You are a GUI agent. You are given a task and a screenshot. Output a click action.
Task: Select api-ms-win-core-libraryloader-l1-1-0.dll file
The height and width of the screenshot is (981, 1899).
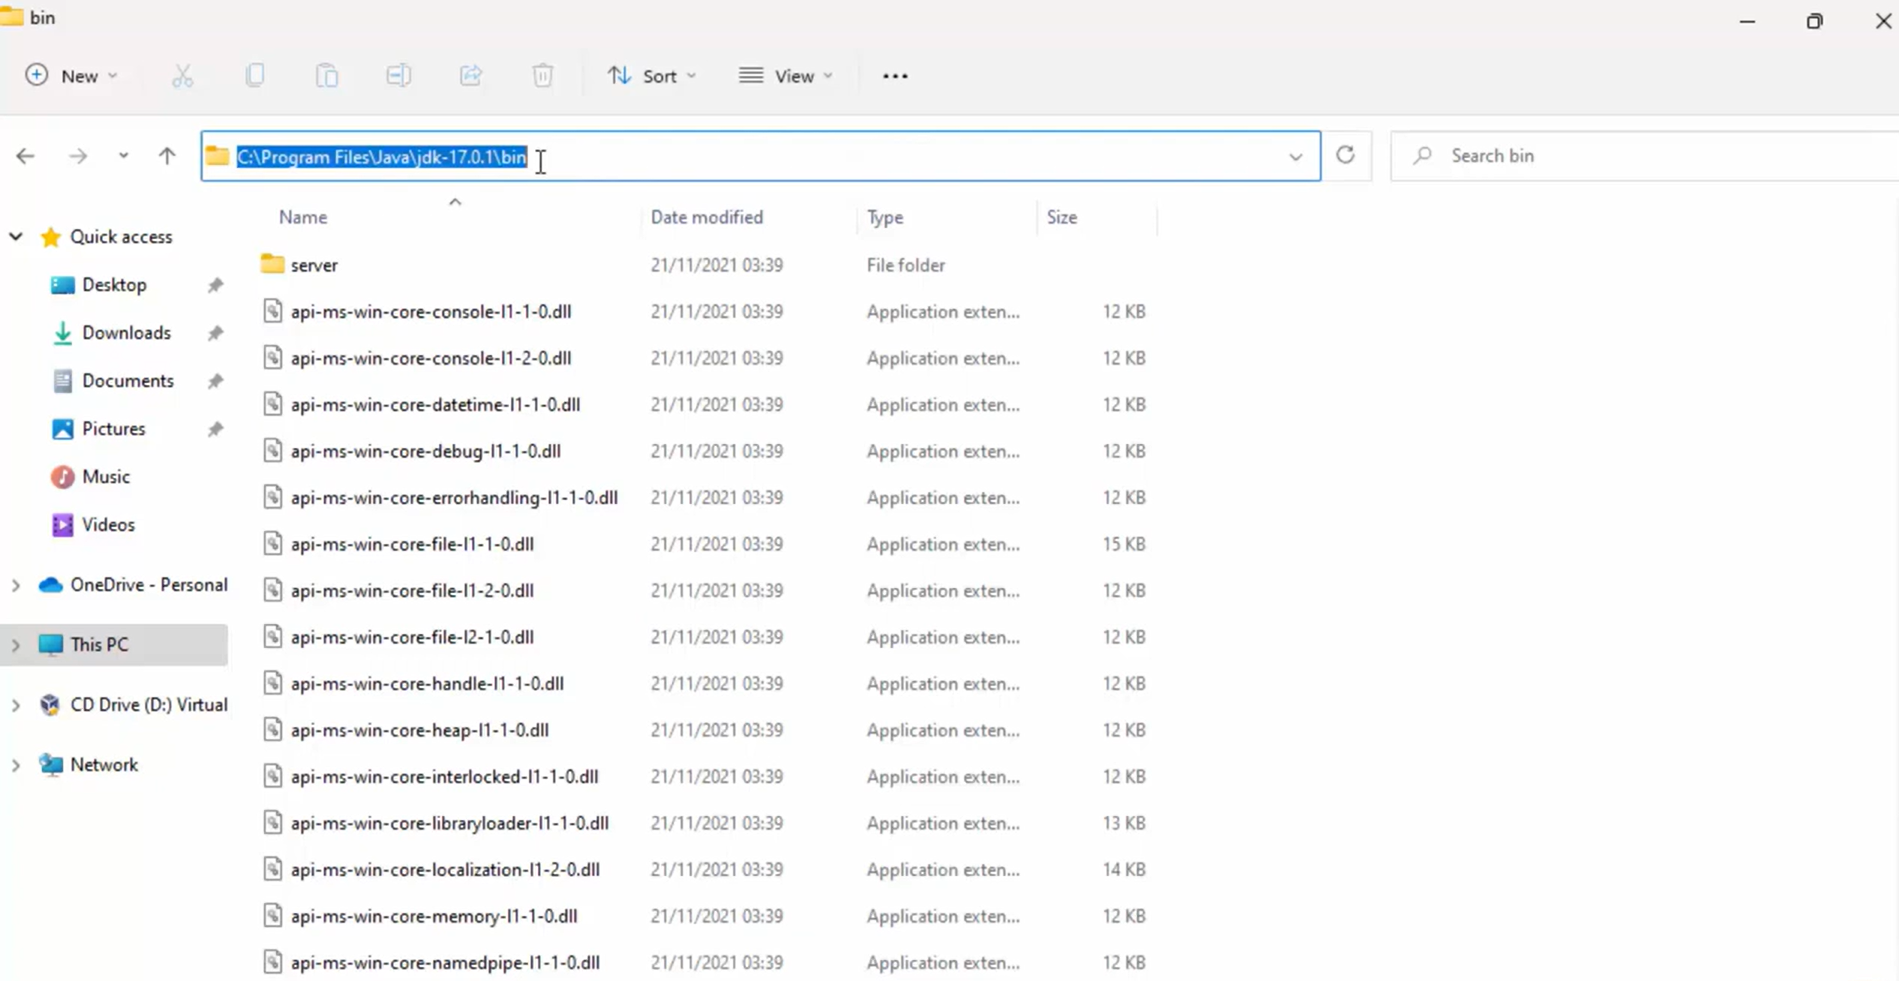pos(449,823)
